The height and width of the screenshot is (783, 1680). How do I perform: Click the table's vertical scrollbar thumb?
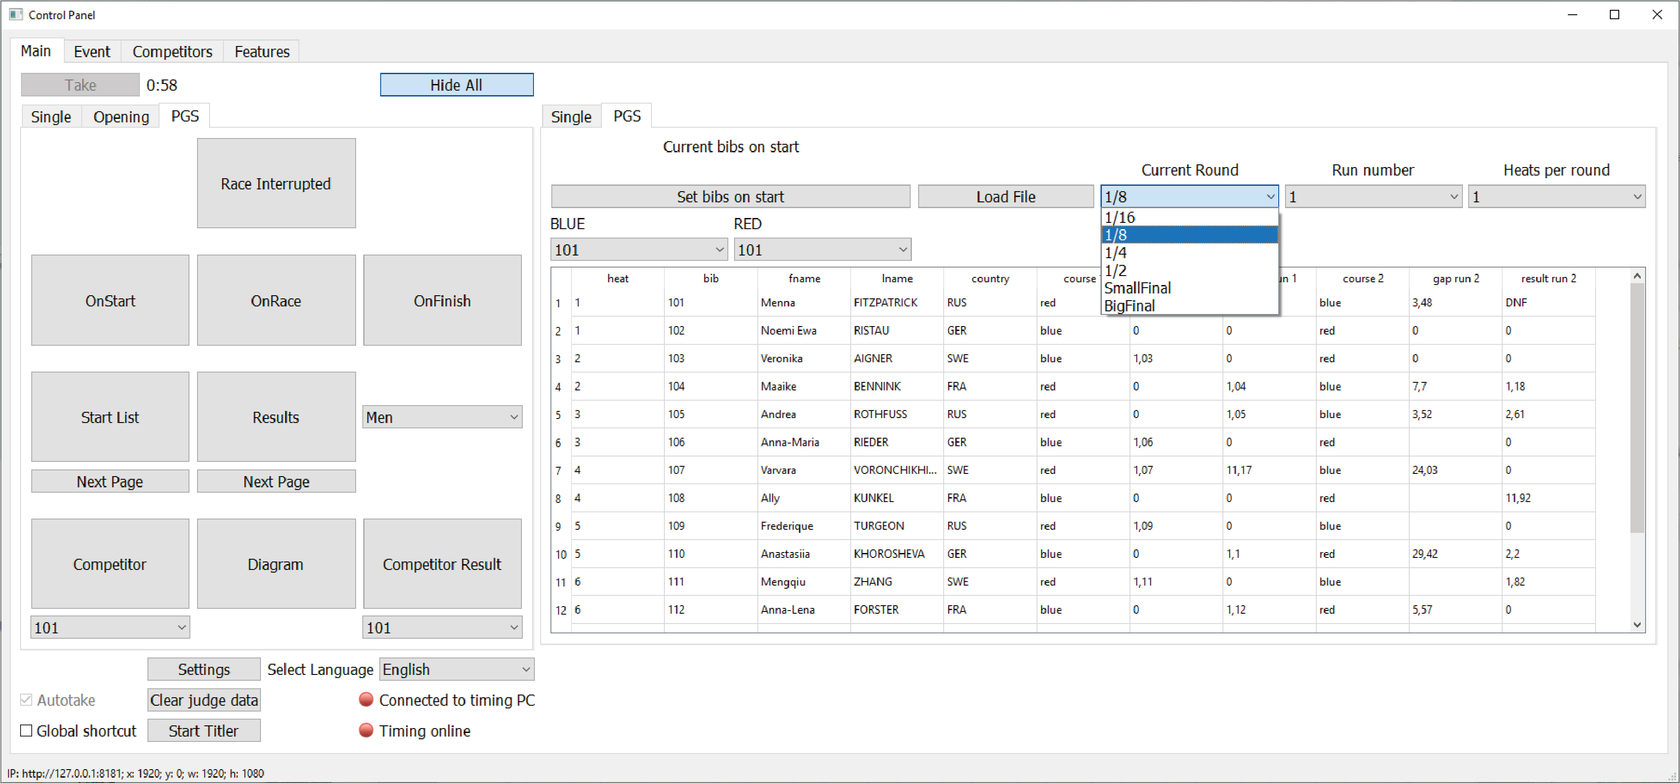(x=1637, y=408)
